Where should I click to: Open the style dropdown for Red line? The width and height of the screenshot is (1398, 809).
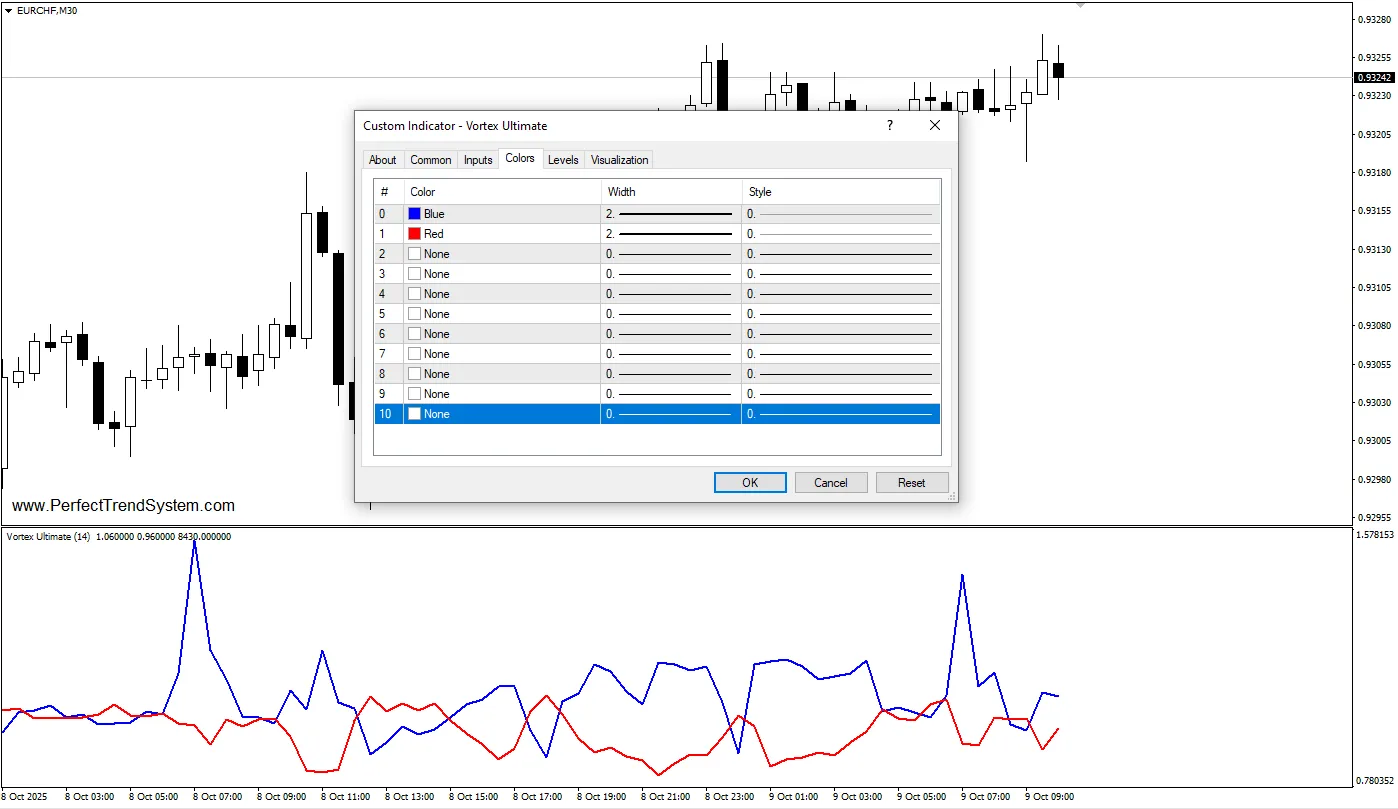(840, 234)
